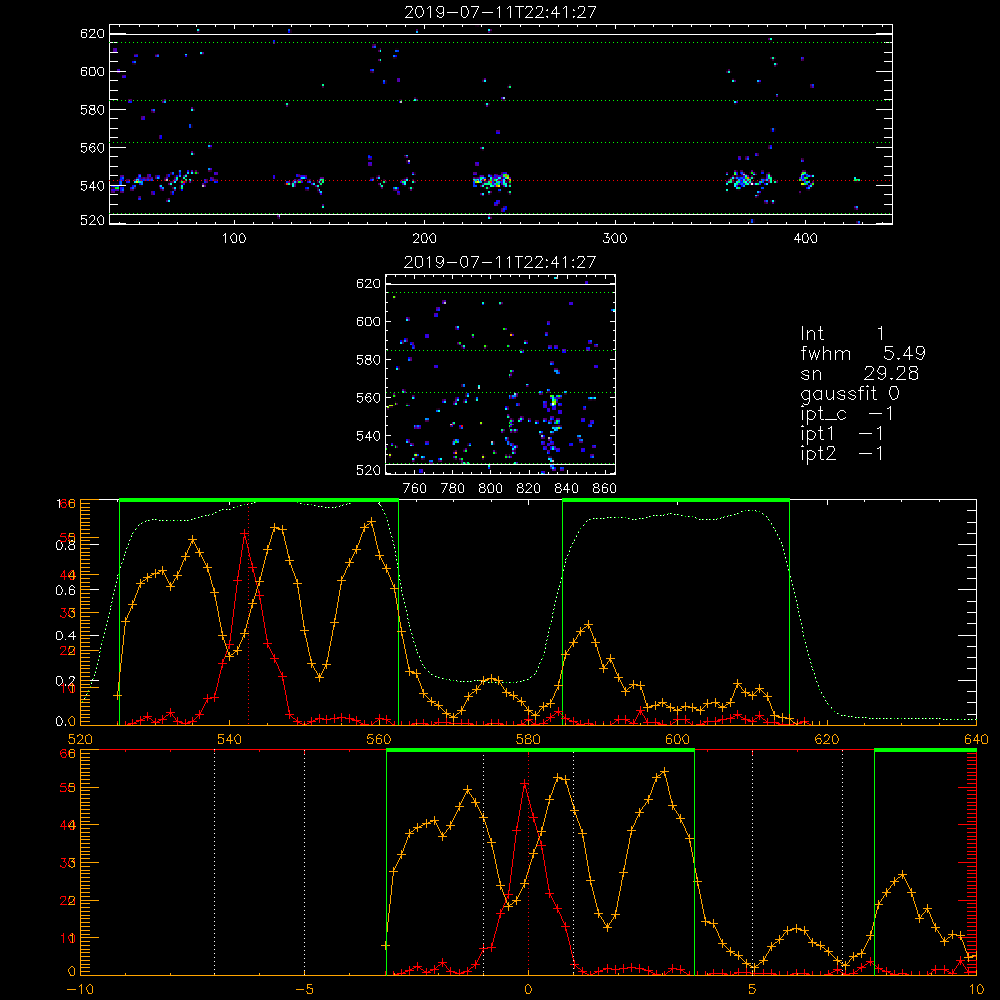This screenshot has height=1000, width=1000.
Task: Click the 'ipt_c -1' value line
Action: [847, 414]
